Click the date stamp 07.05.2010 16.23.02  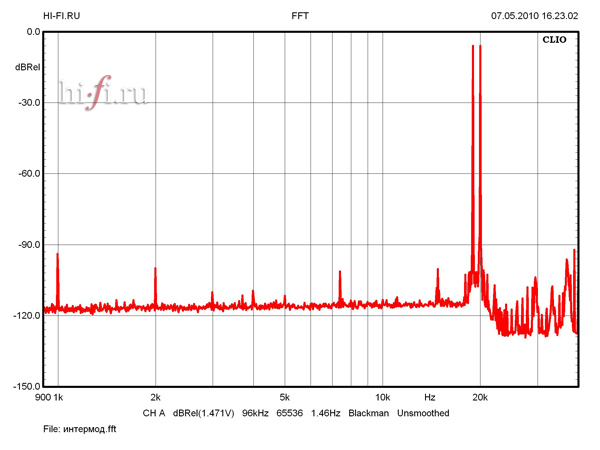535,16
